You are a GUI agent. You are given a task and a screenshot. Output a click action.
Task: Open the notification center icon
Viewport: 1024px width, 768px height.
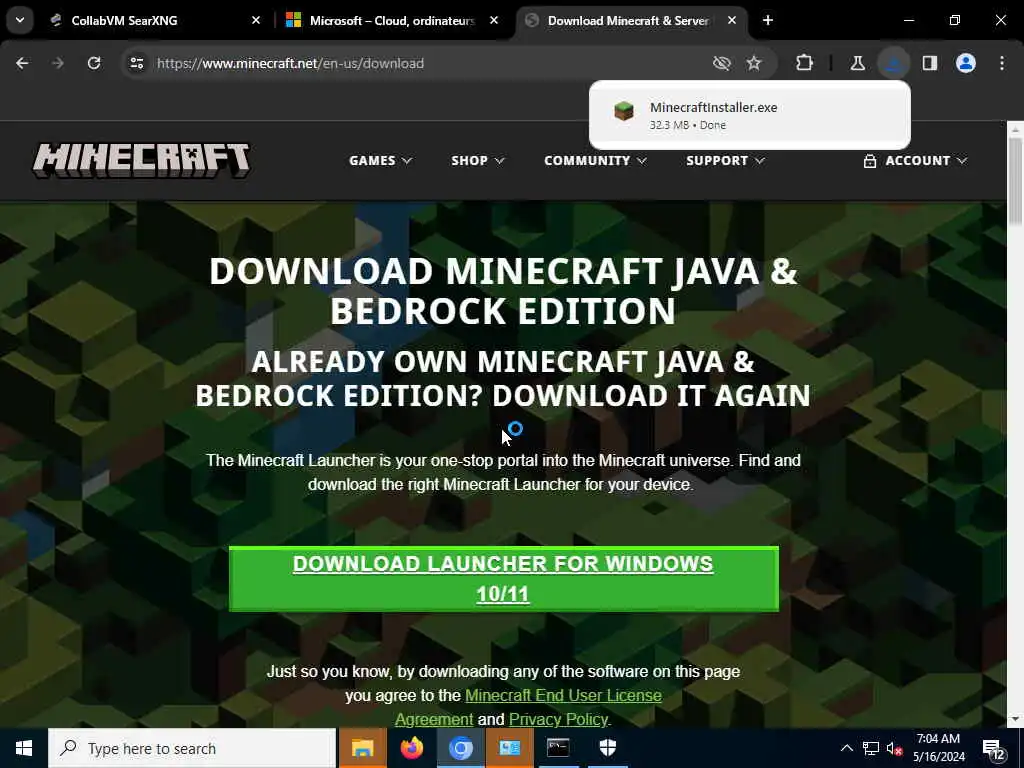point(995,750)
